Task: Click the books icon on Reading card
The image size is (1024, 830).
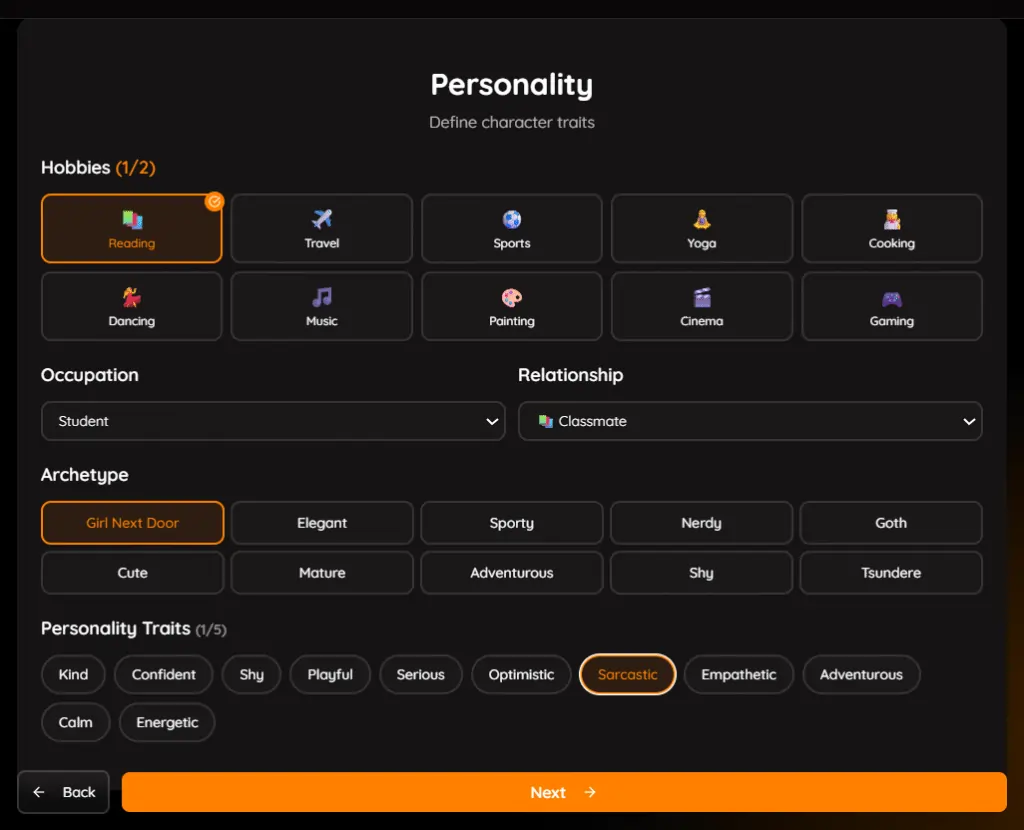Action: coord(132,219)
